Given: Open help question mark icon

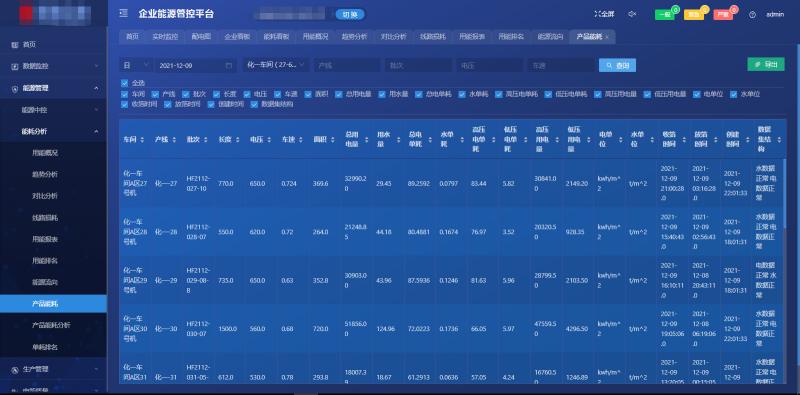Looking at the screenshot, I should click(x=752, y=14).
